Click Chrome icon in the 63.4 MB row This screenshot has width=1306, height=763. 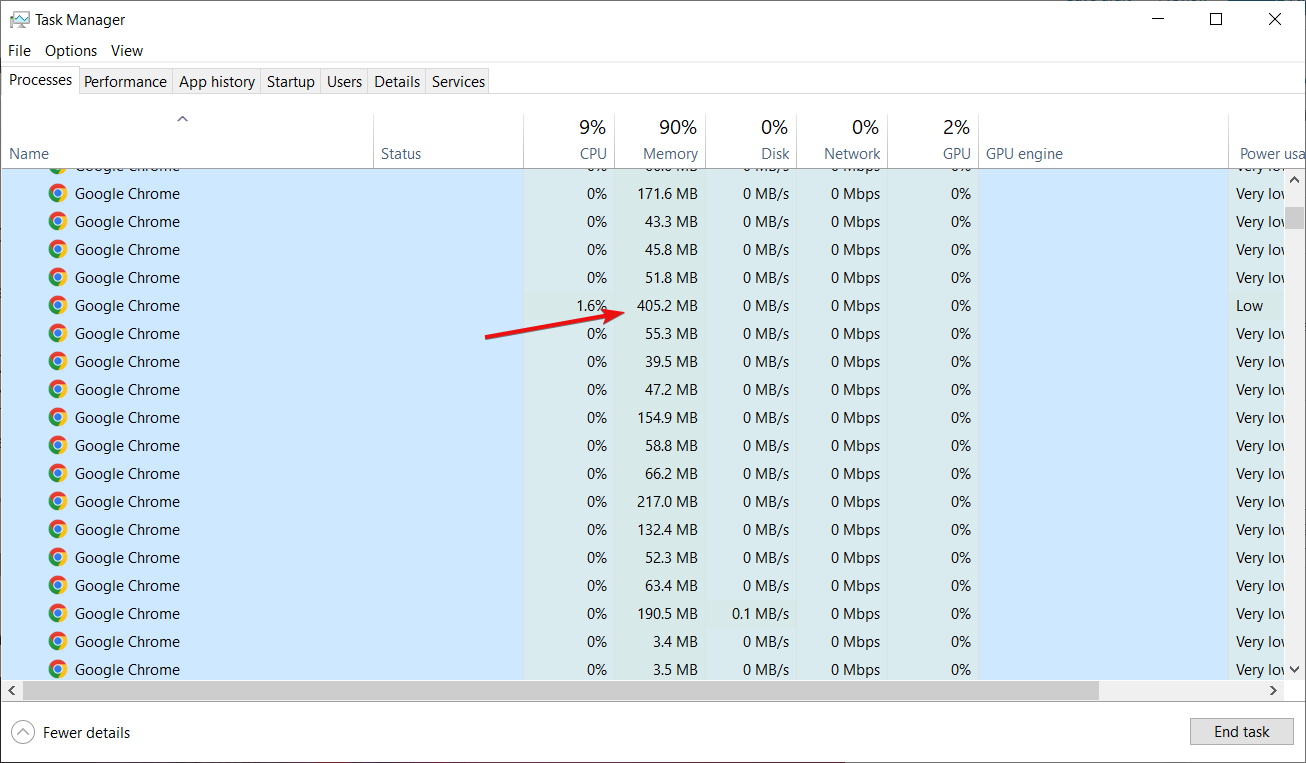(58, 586)
